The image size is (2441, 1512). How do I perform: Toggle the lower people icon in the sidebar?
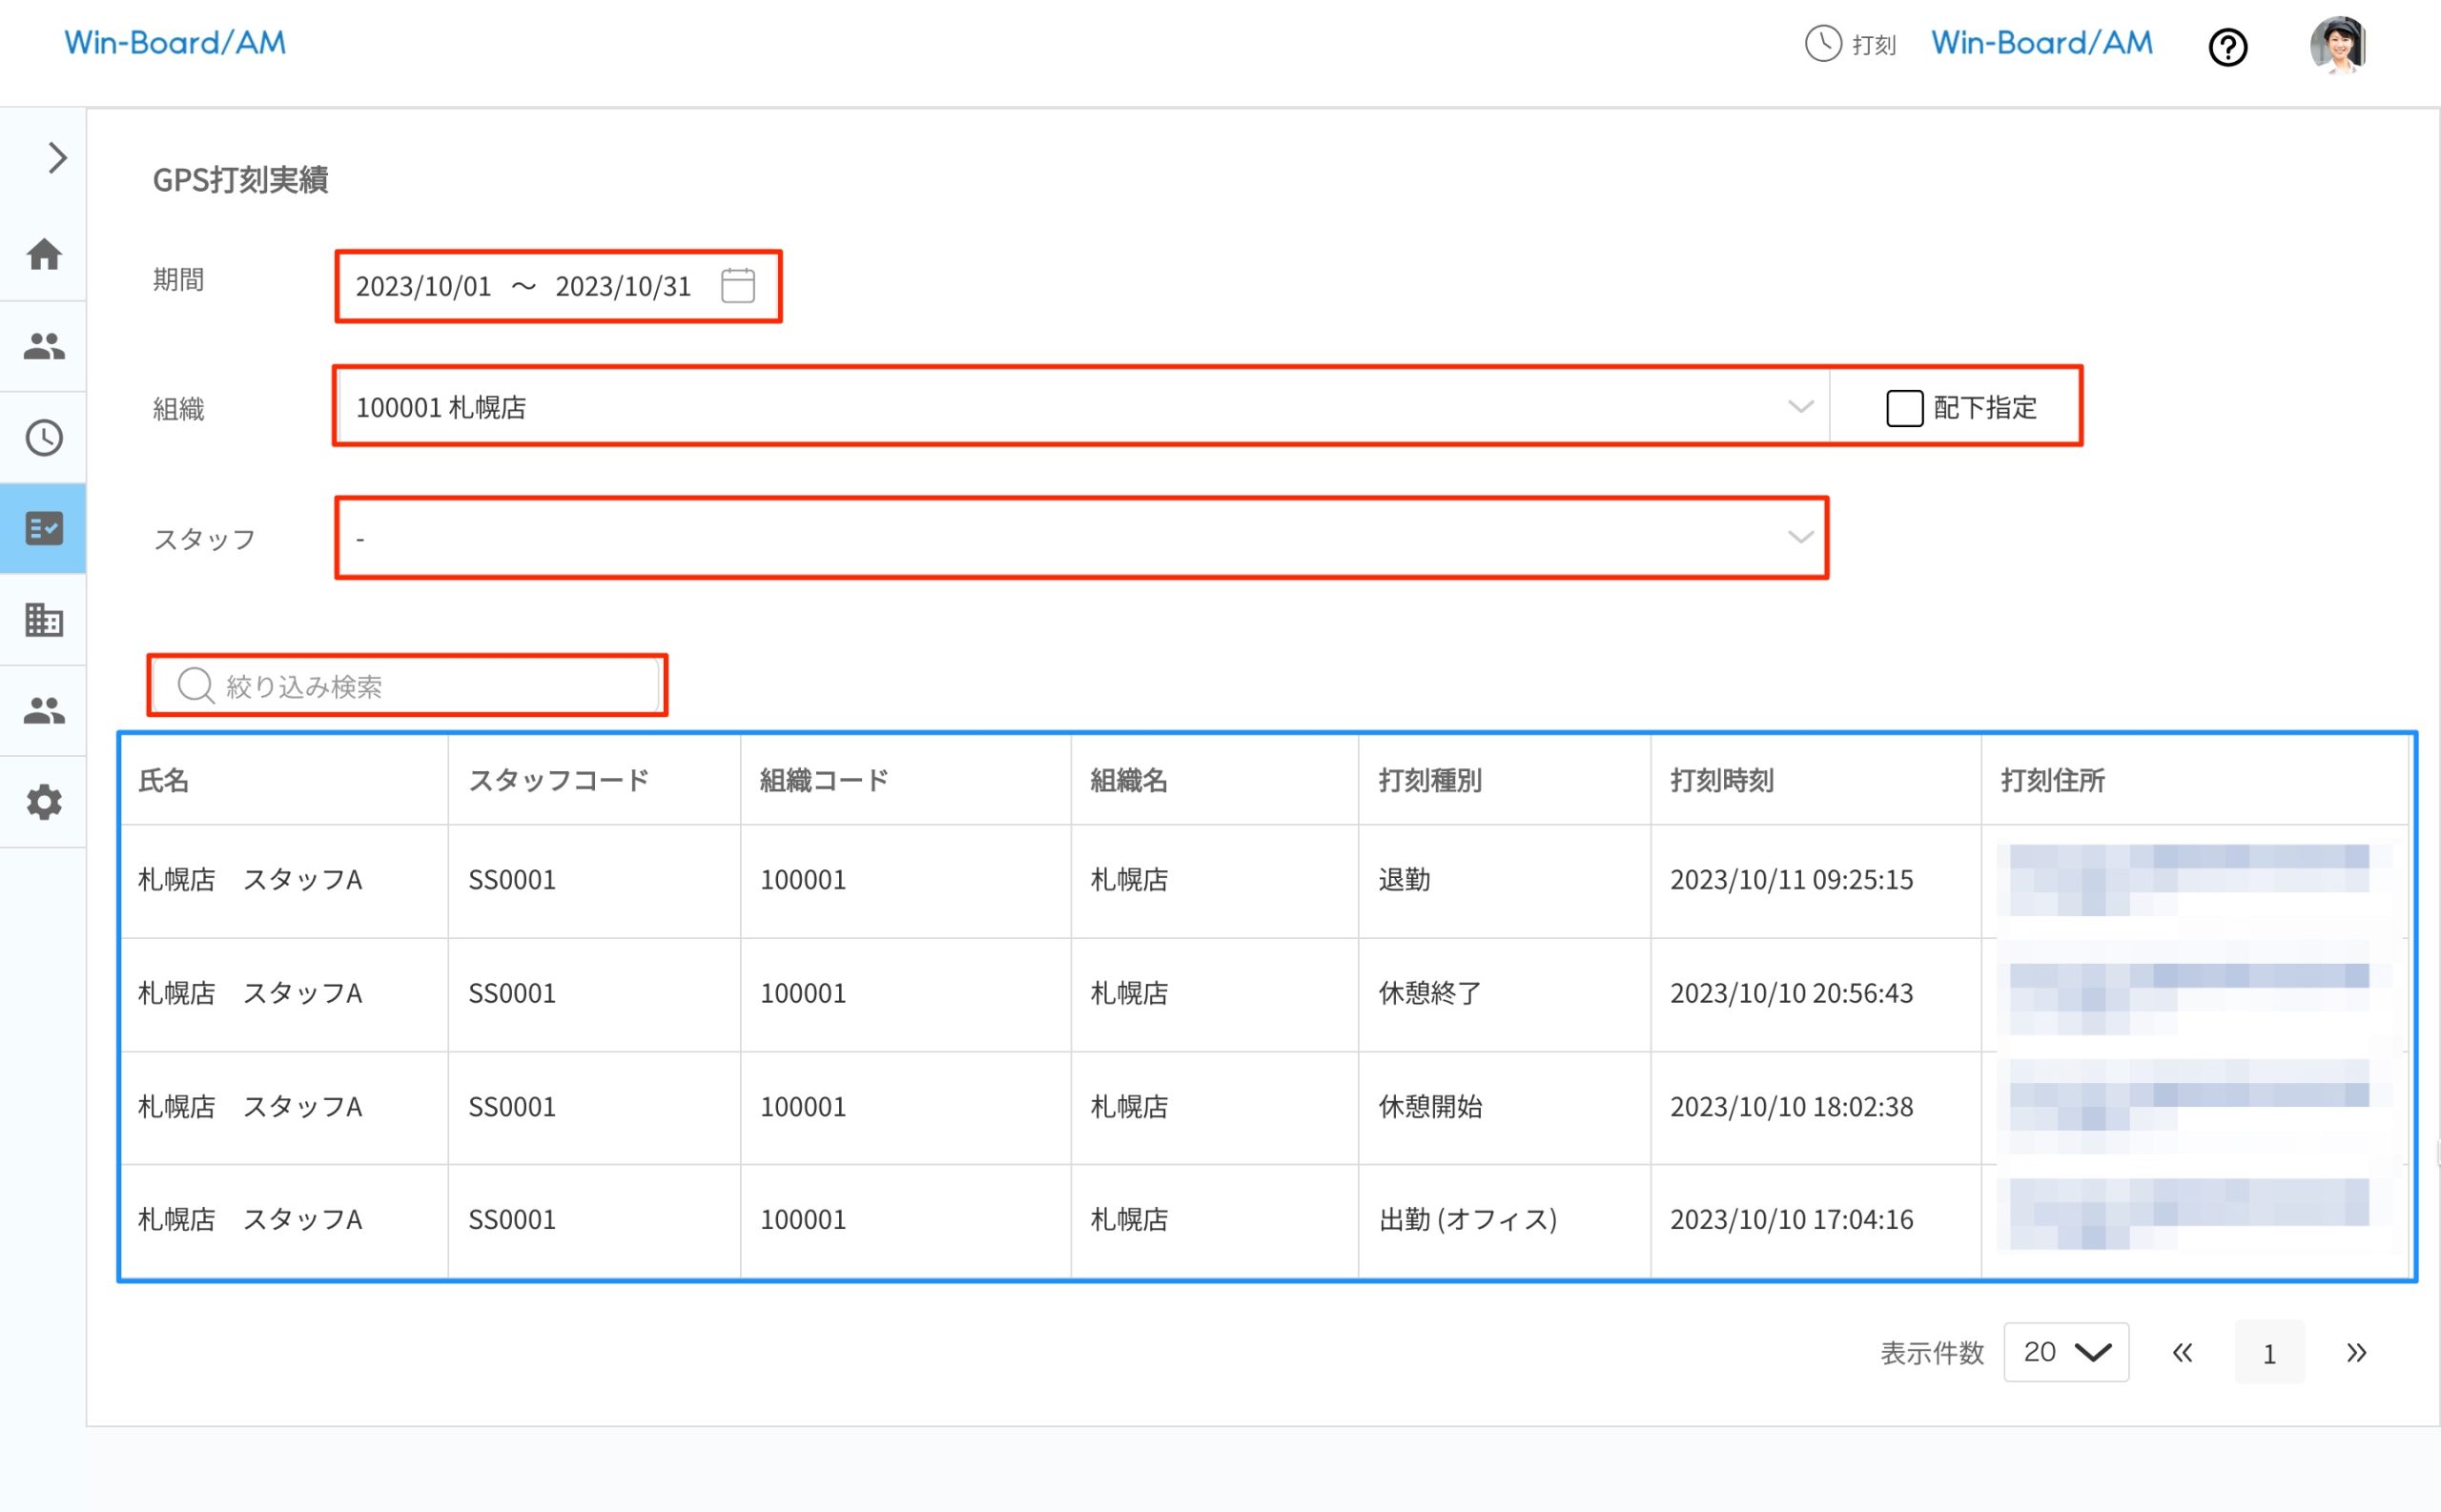(43, 709)
